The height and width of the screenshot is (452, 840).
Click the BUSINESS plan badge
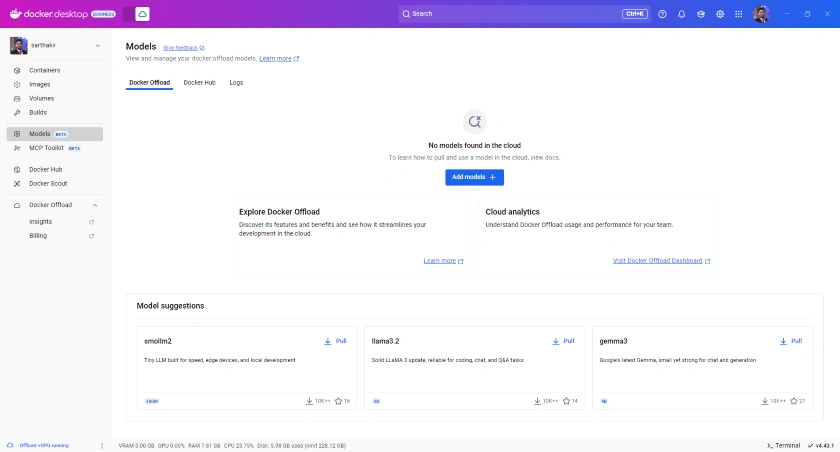(x=103, y=14)
